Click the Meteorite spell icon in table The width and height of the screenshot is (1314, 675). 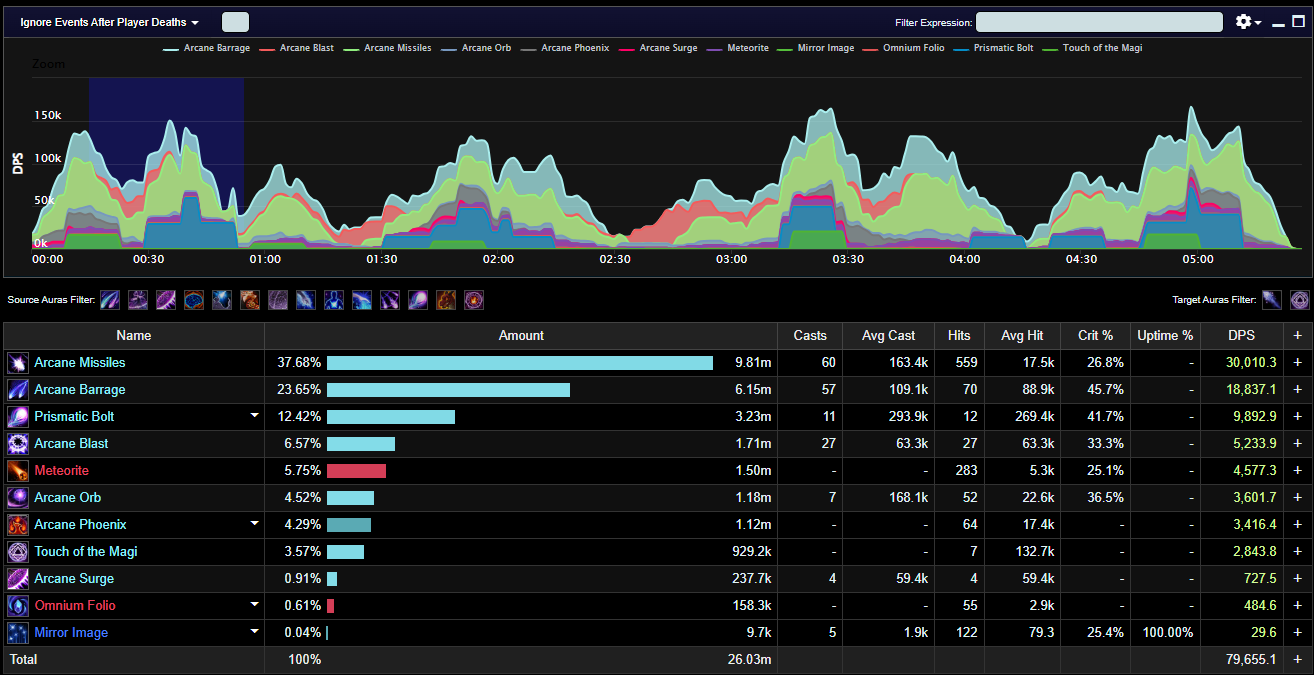pos(18,471)
